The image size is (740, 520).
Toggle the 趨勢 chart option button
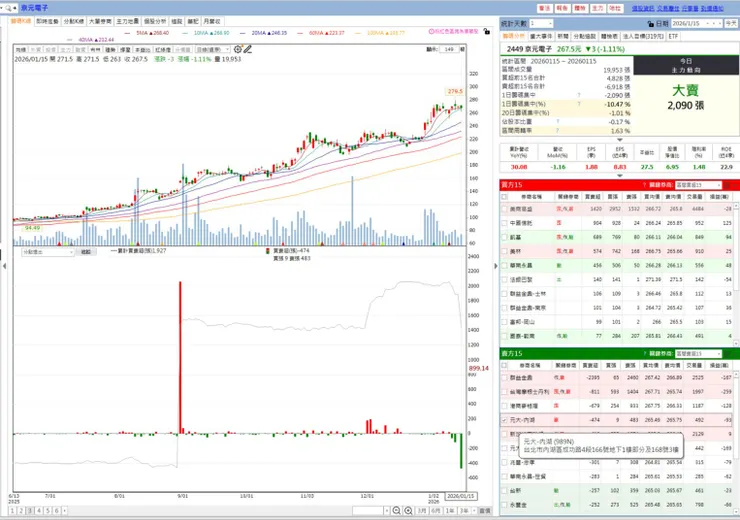(110, 50)
